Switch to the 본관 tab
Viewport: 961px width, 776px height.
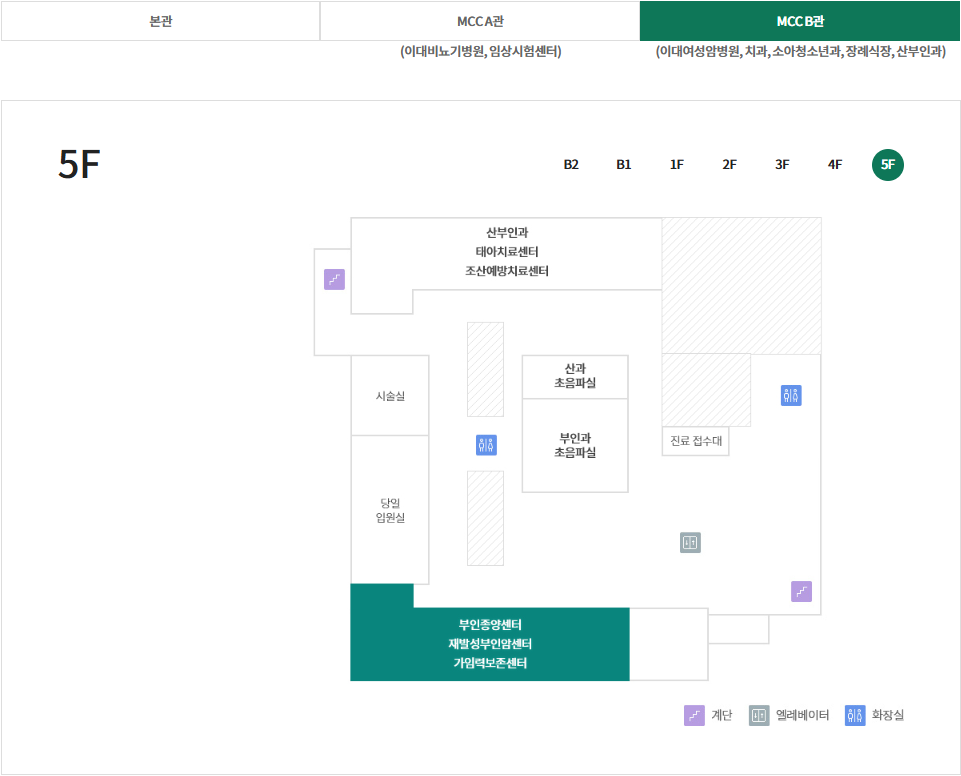[160, 20]
